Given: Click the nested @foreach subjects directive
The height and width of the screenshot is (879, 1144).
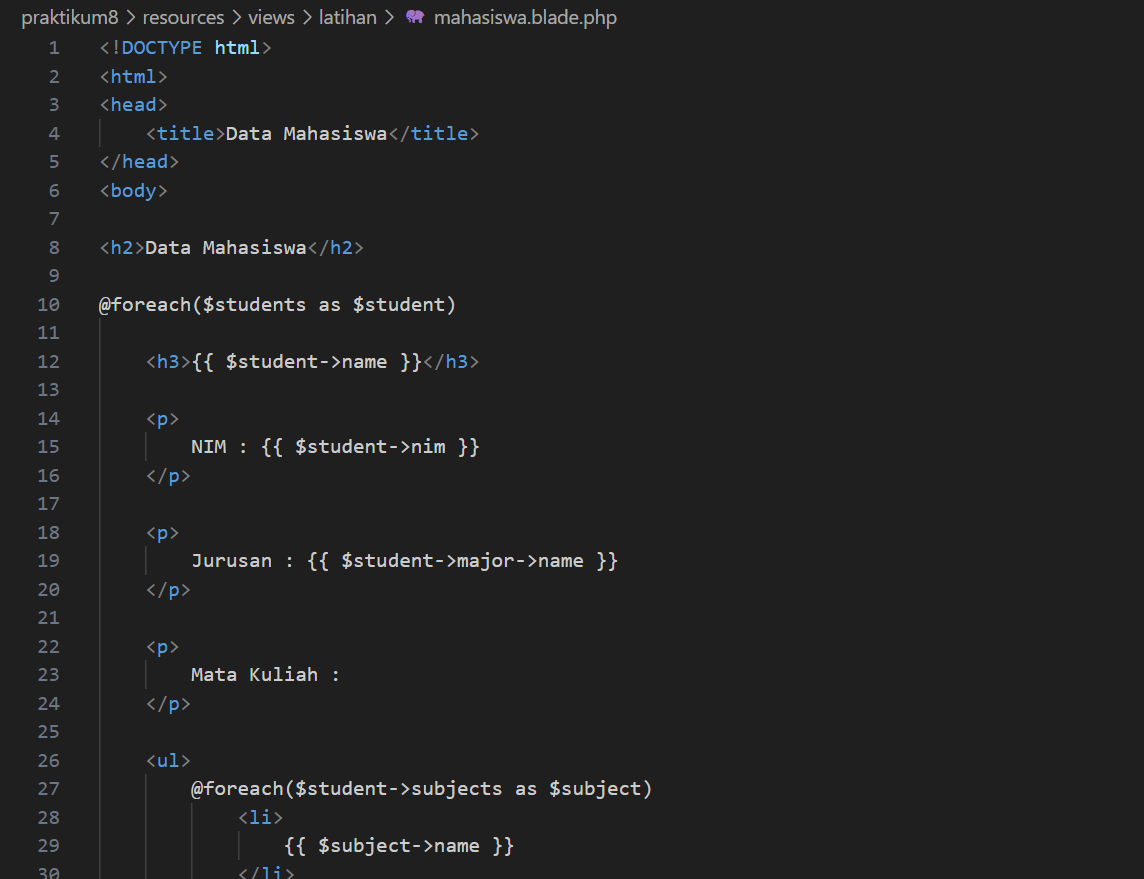Looking at the screenshot, I should (x=421, y=789).
